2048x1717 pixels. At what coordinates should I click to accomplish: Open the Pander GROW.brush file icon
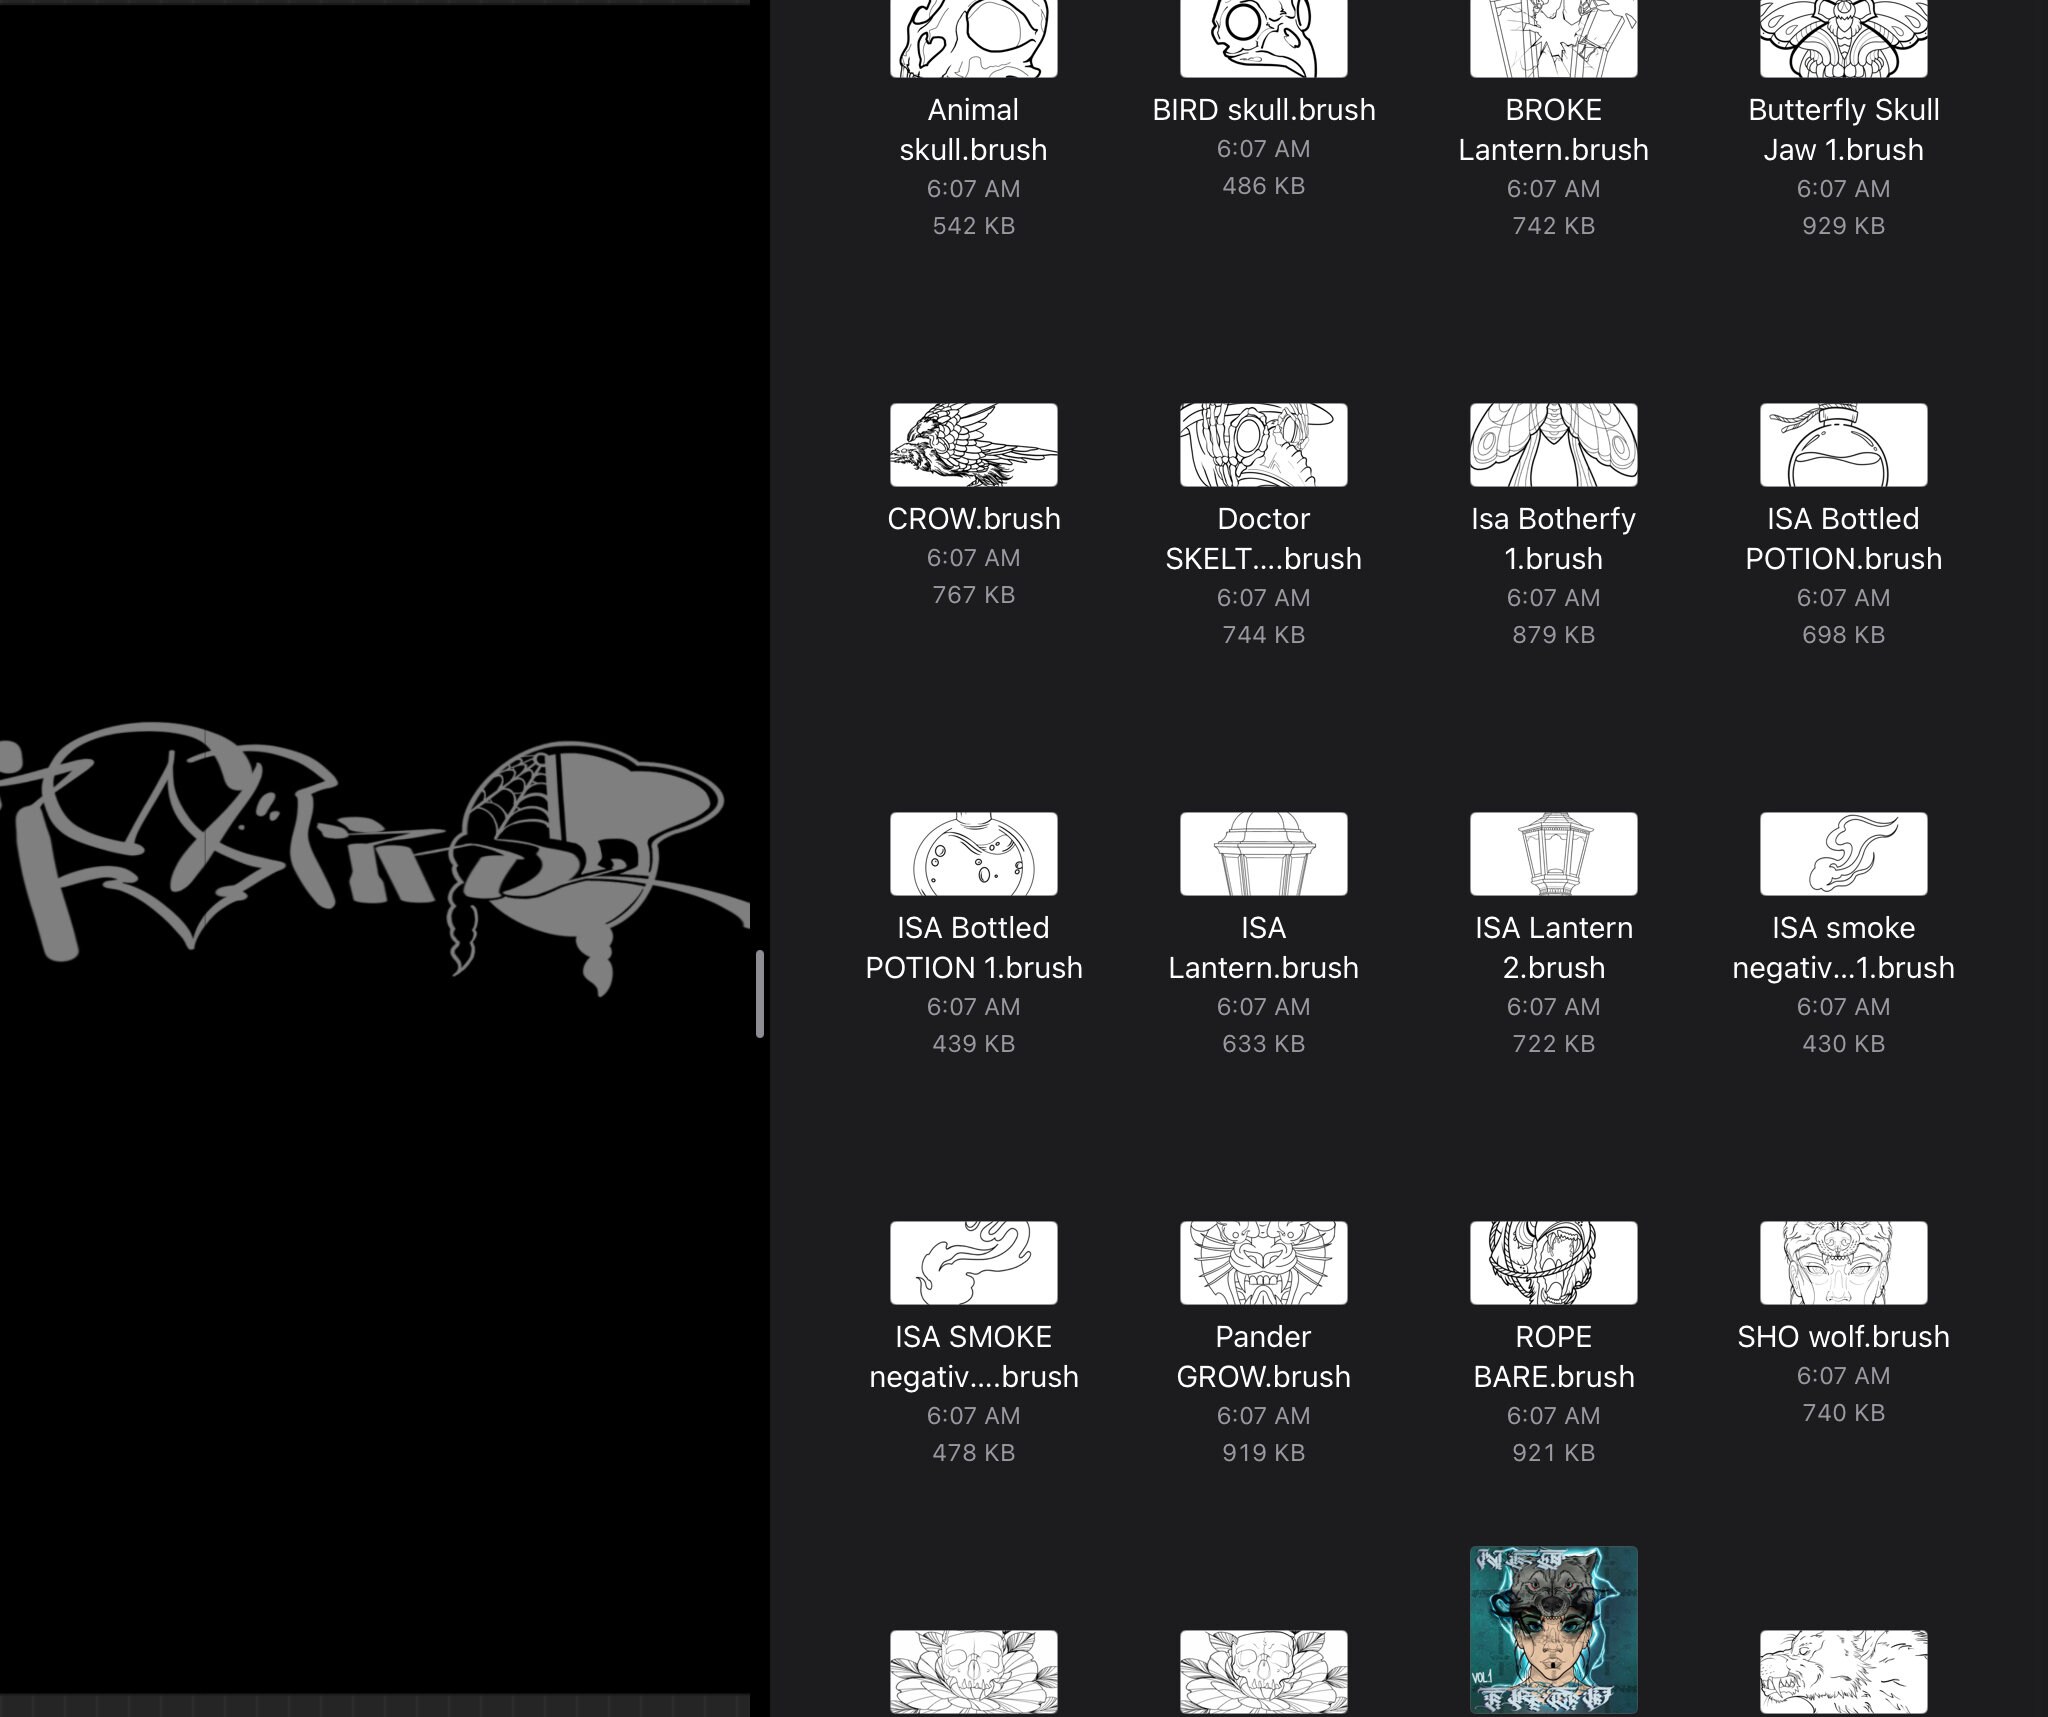[x=1263, y=1263]
